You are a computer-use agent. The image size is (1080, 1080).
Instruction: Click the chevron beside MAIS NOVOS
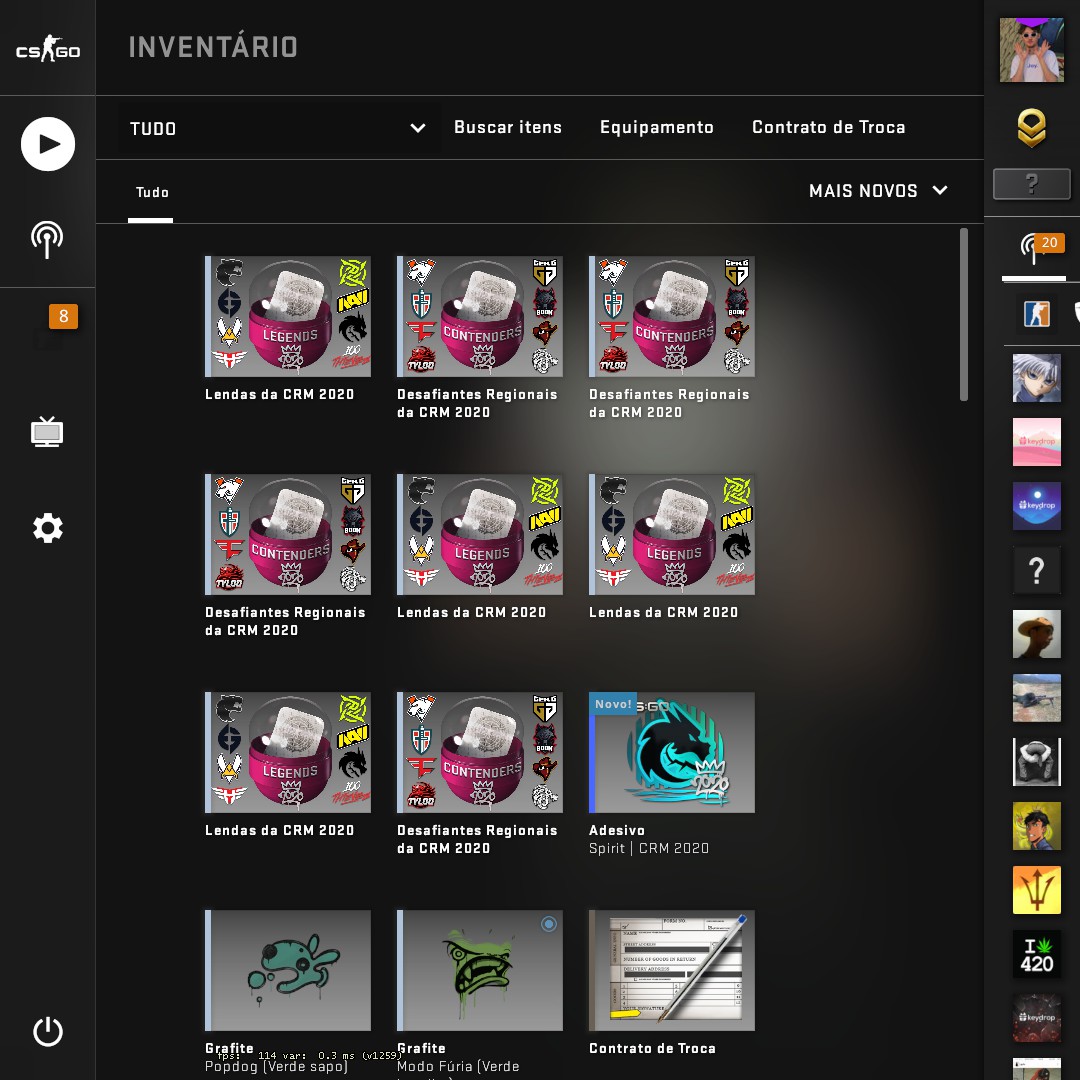[x=939, y=190]
